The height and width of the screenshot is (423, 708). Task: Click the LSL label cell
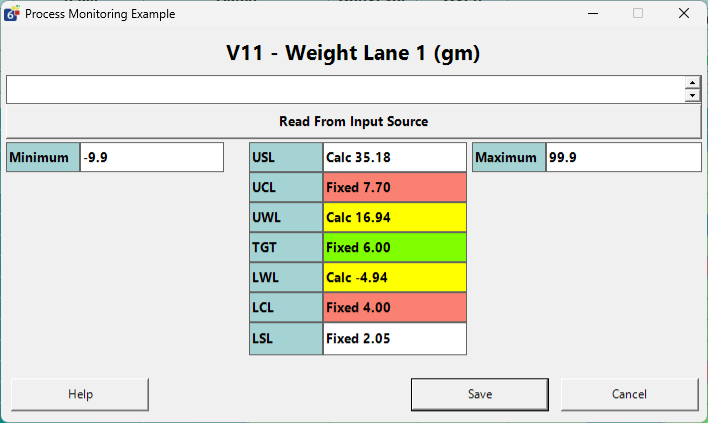pyautogui.click(x=286, y=339)
